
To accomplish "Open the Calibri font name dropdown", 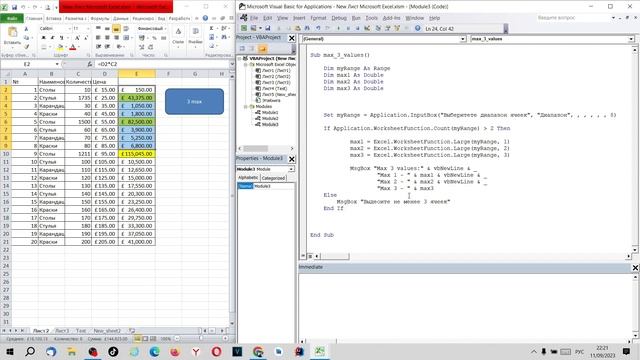I will pyautogui.click(x=69, y=29).
